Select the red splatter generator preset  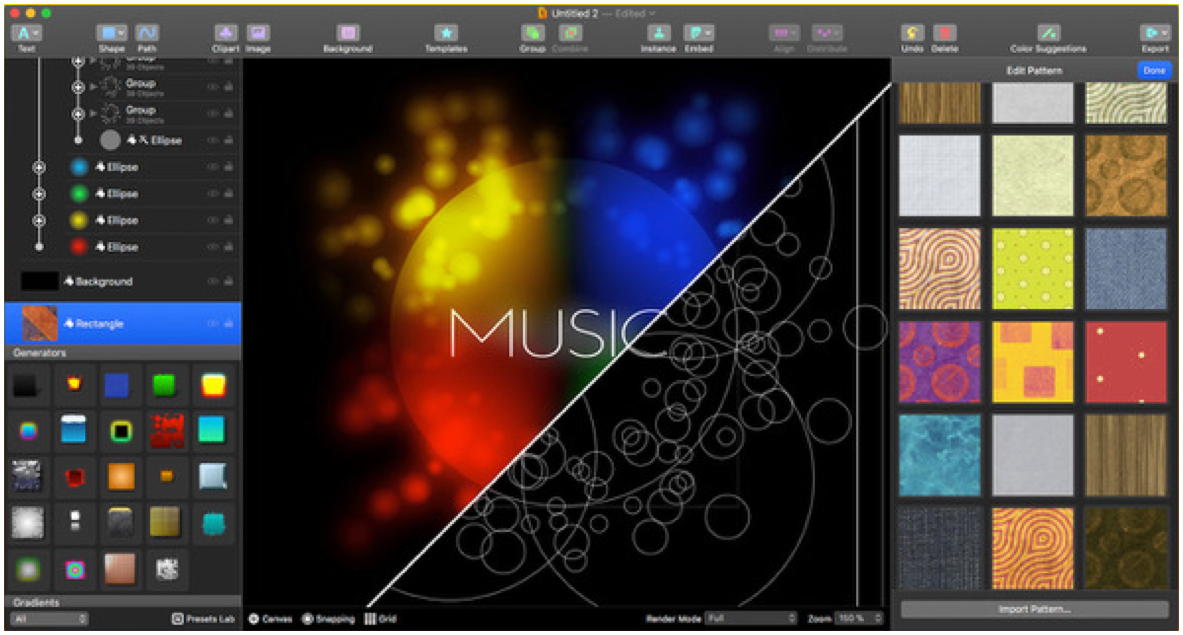pyautogui.click(x=166, y=431)
